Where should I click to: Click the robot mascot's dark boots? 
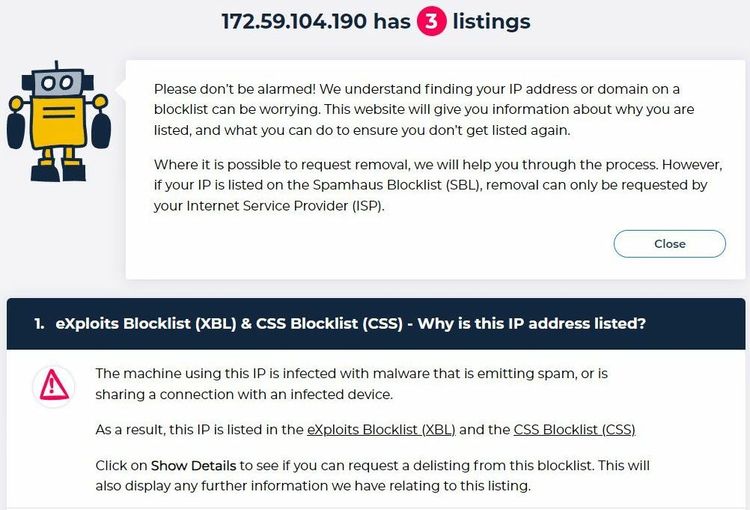tap(58, 173)
